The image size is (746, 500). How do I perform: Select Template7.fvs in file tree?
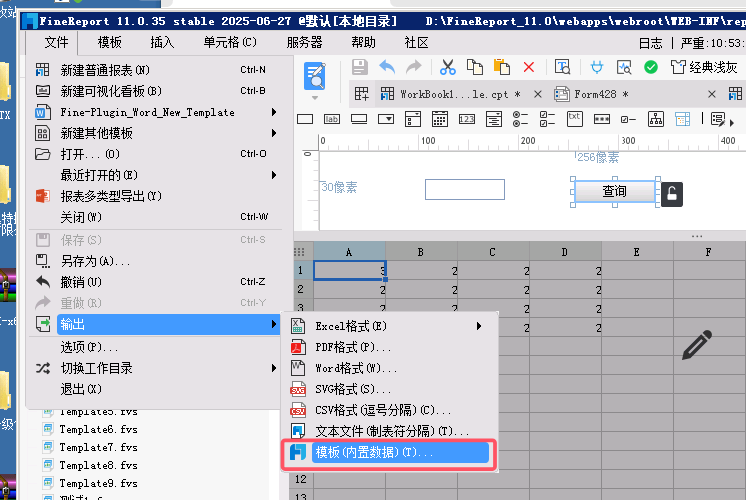98,447
